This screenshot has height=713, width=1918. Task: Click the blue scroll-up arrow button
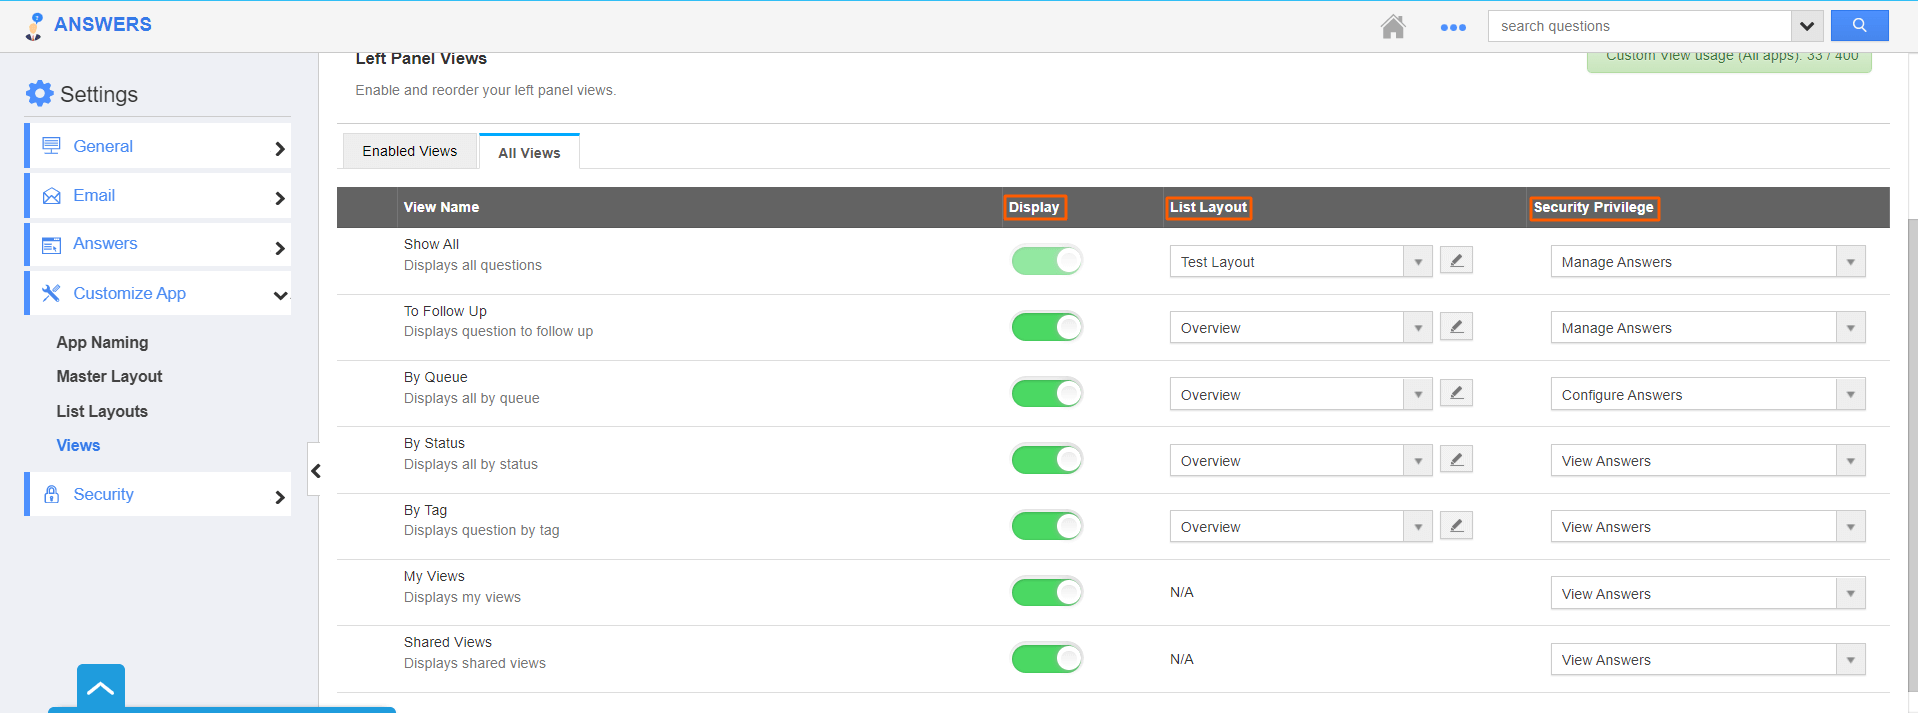click(x=101, y=688)
